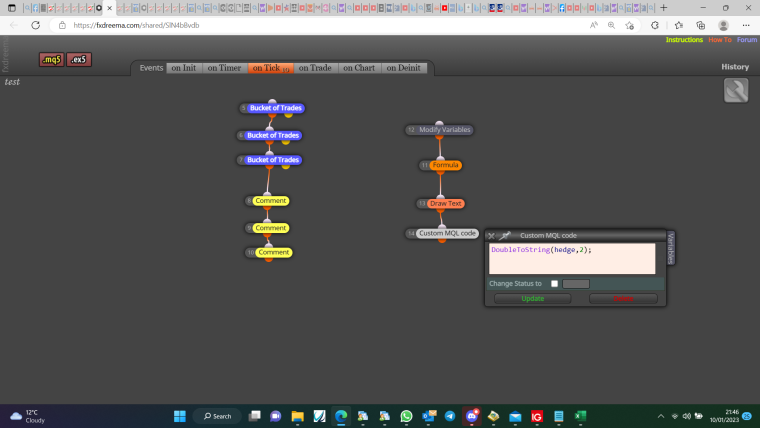Screen dimensions: 760x428
Task: Click the Delete button
Action: 623,299
